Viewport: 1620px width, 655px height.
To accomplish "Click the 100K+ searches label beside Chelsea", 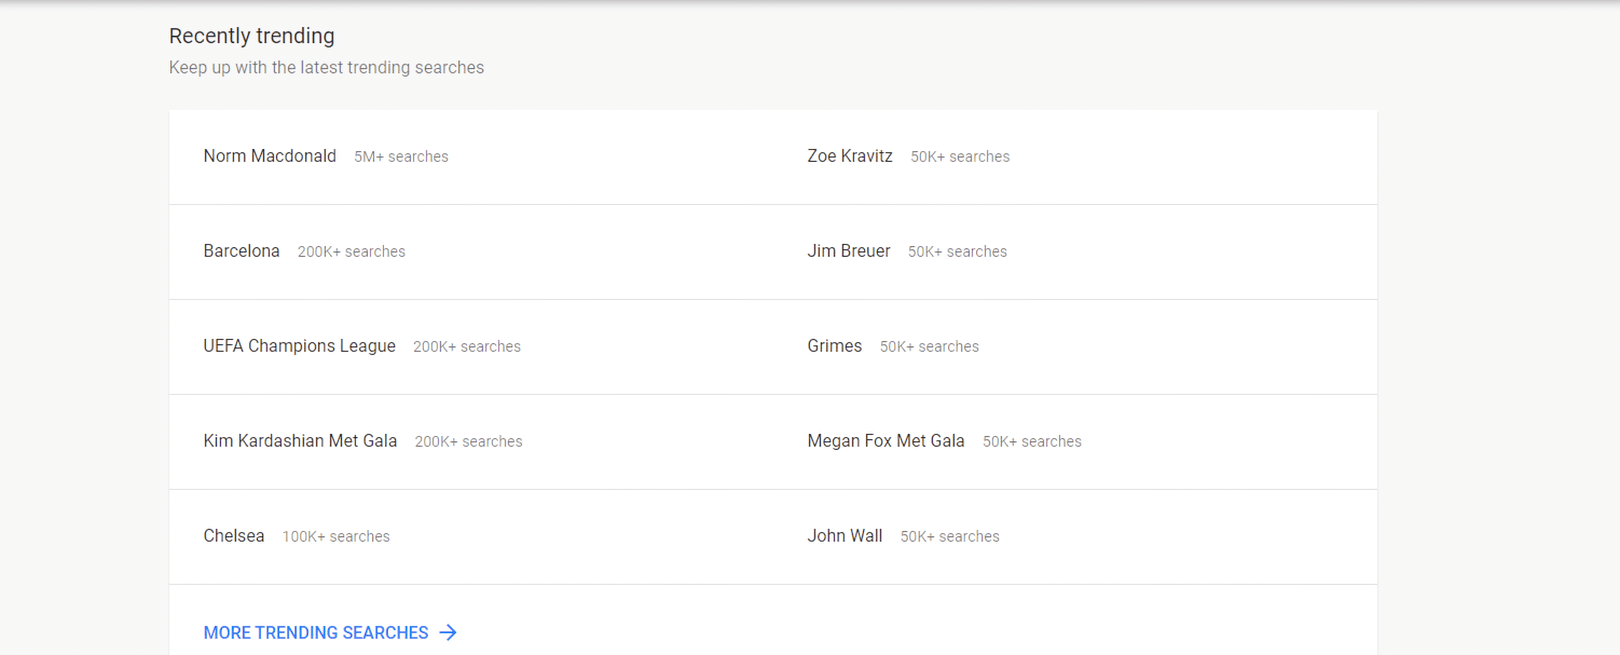I will tap(335, 537).
